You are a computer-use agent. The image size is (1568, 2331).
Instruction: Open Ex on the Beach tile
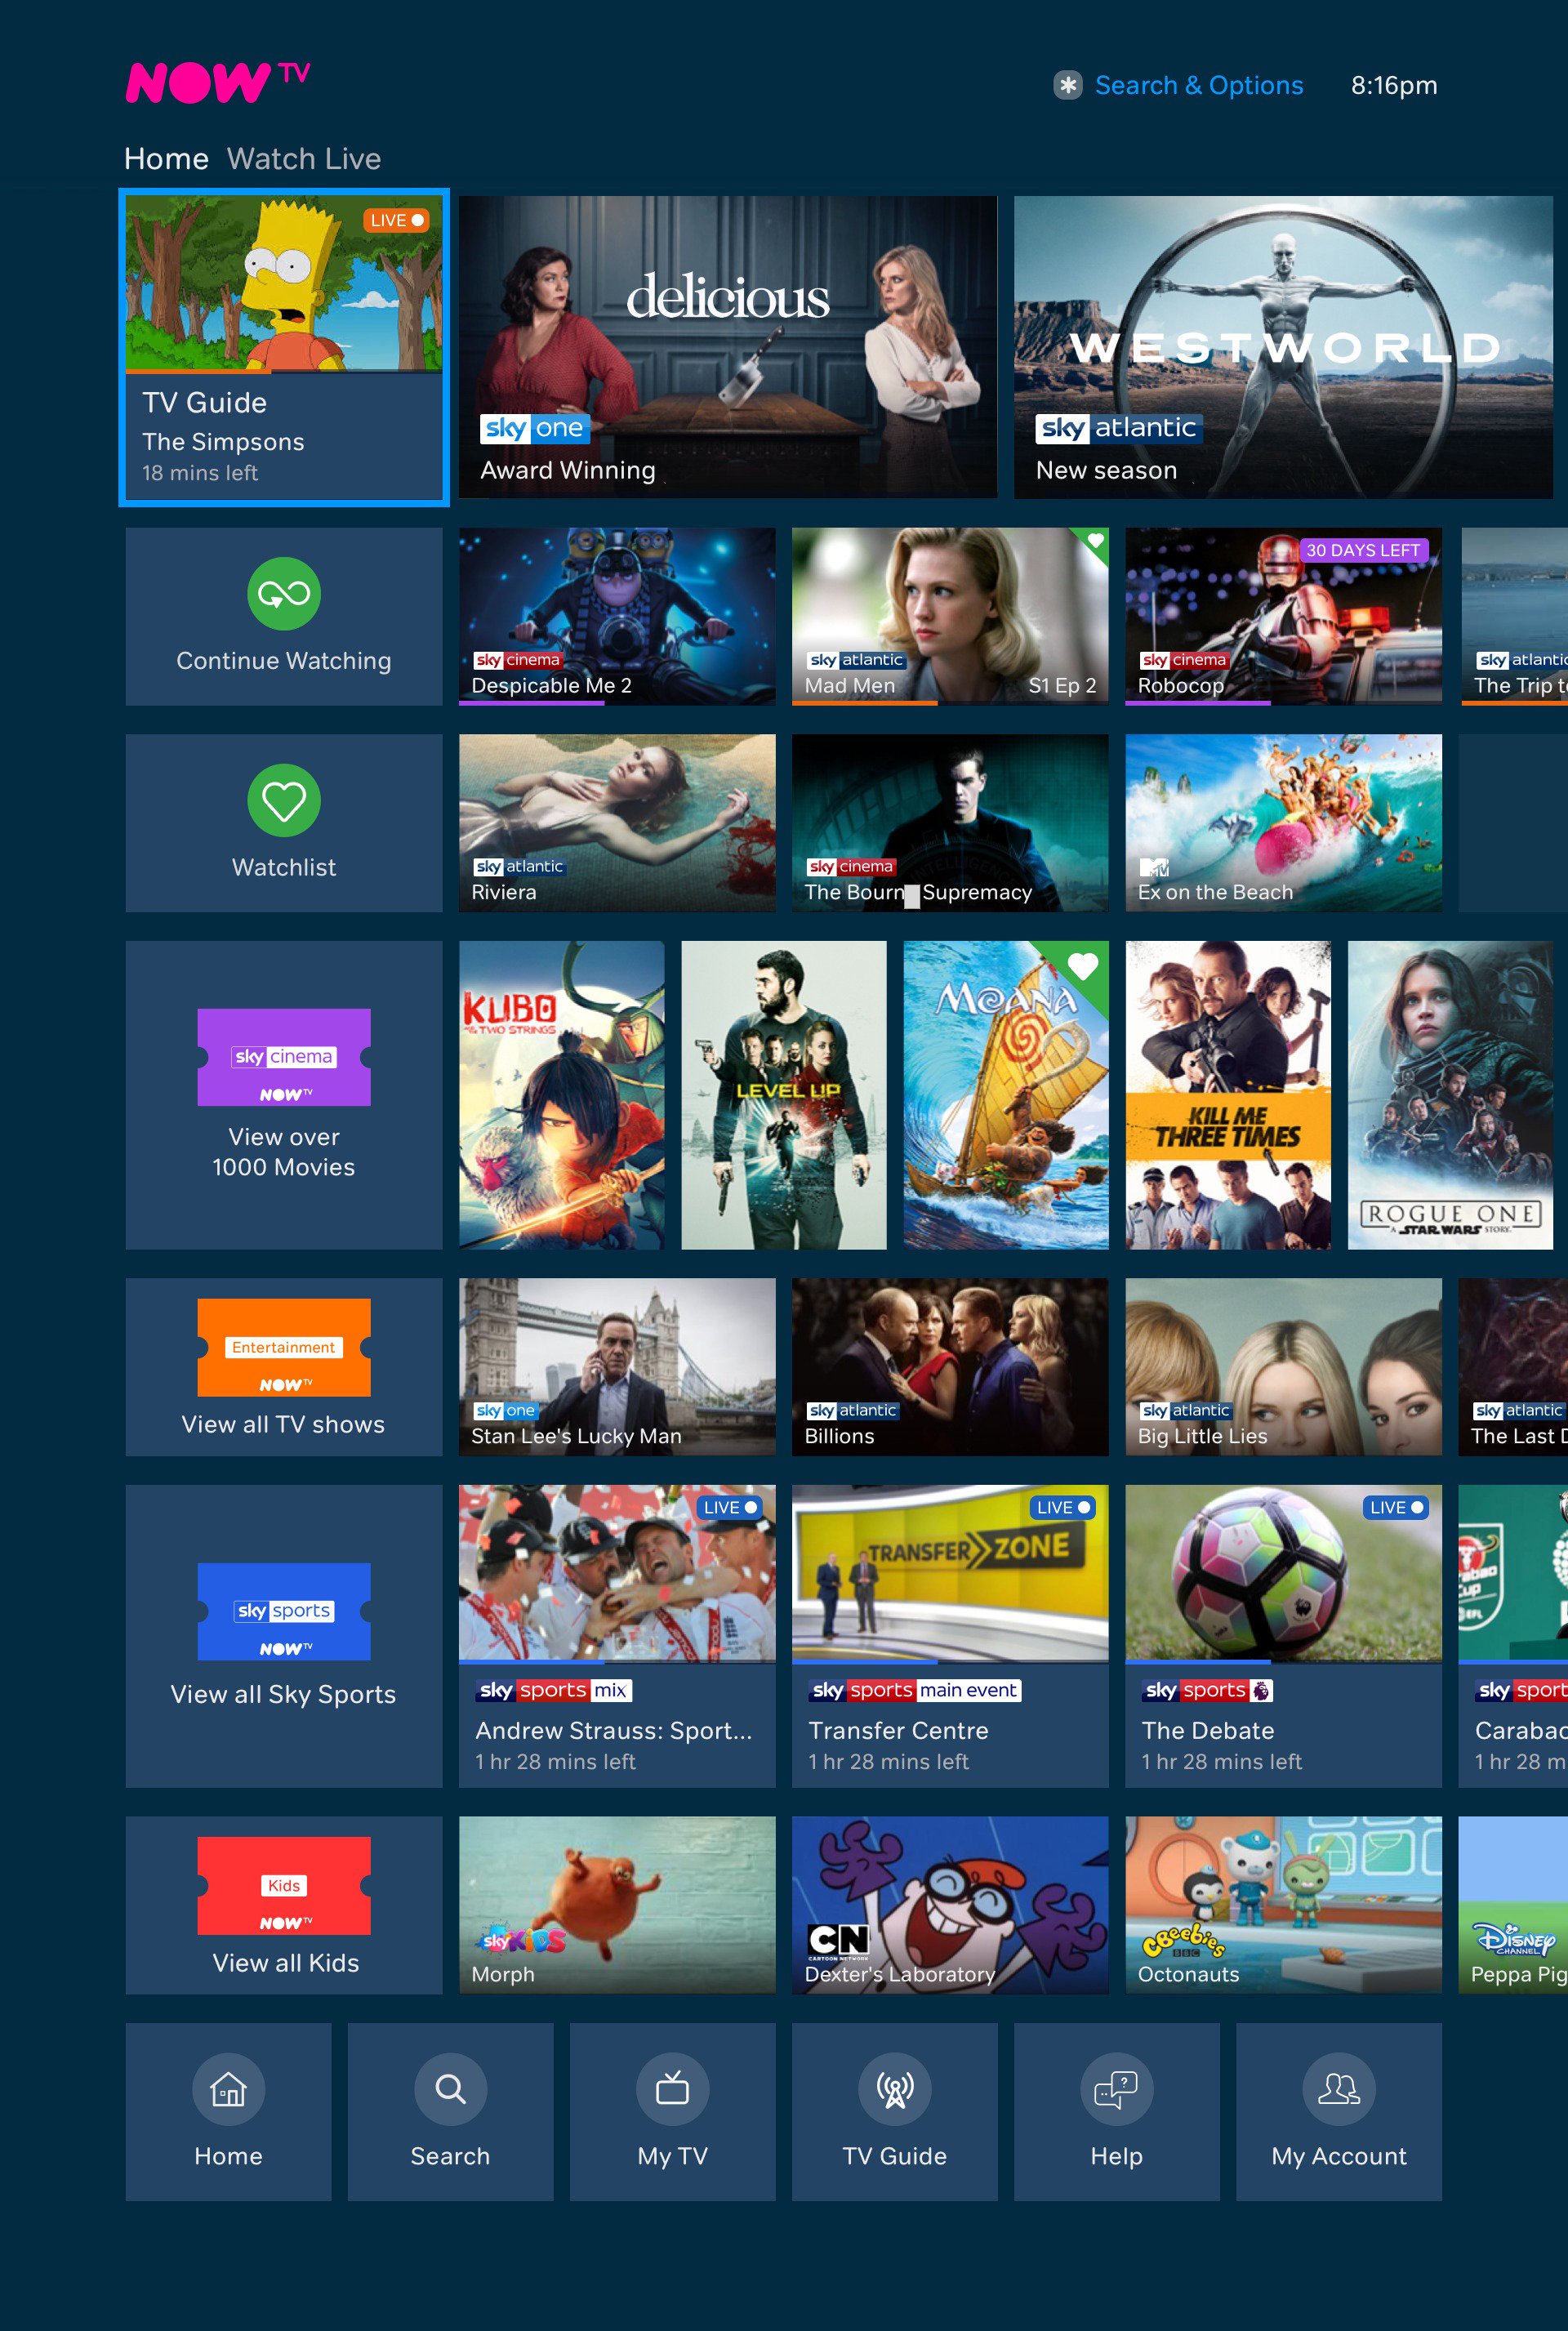coord(1283,823)
